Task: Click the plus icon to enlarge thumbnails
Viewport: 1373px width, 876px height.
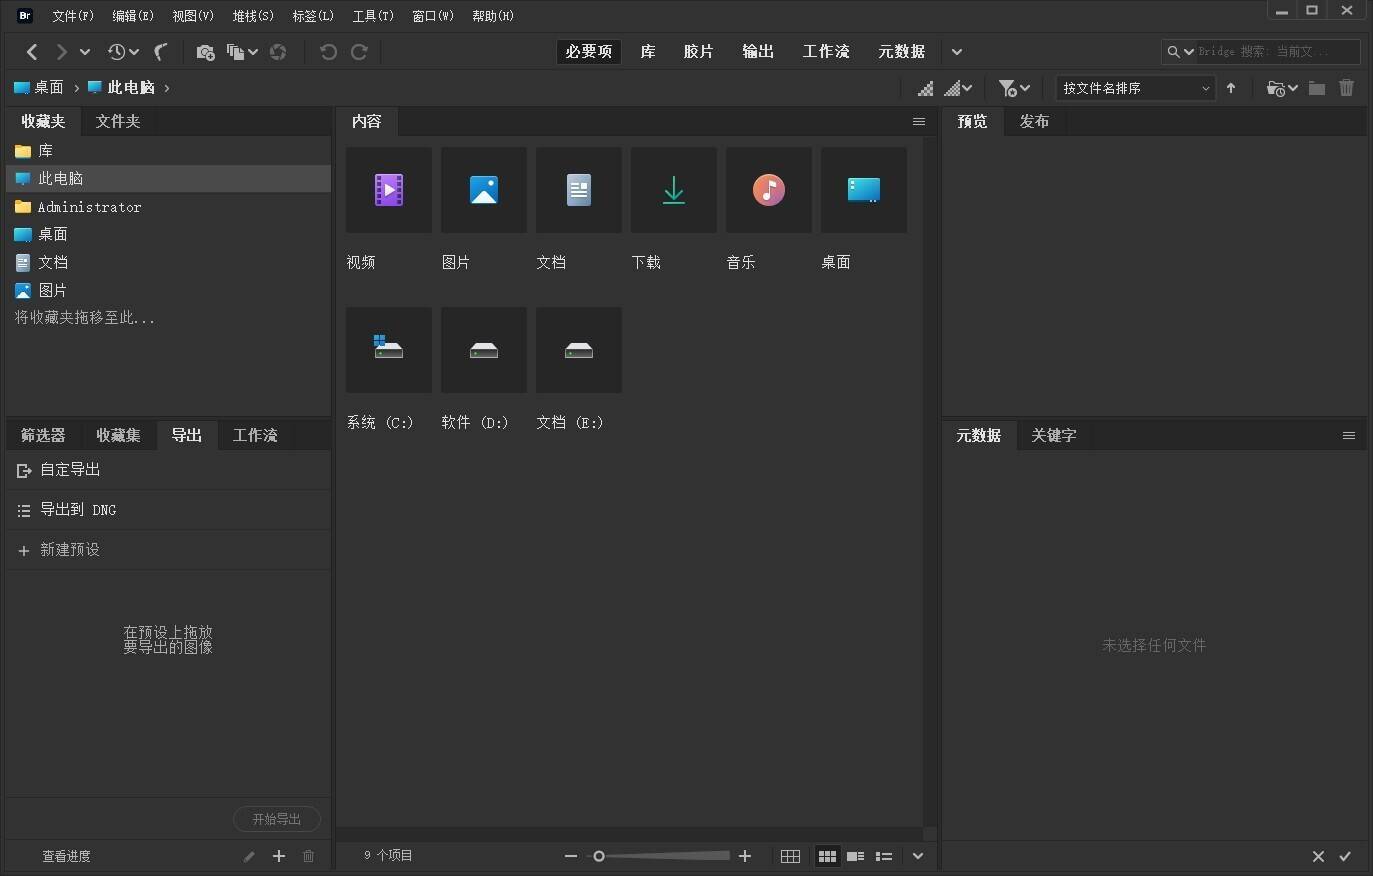Action: (x=745, y=856)
